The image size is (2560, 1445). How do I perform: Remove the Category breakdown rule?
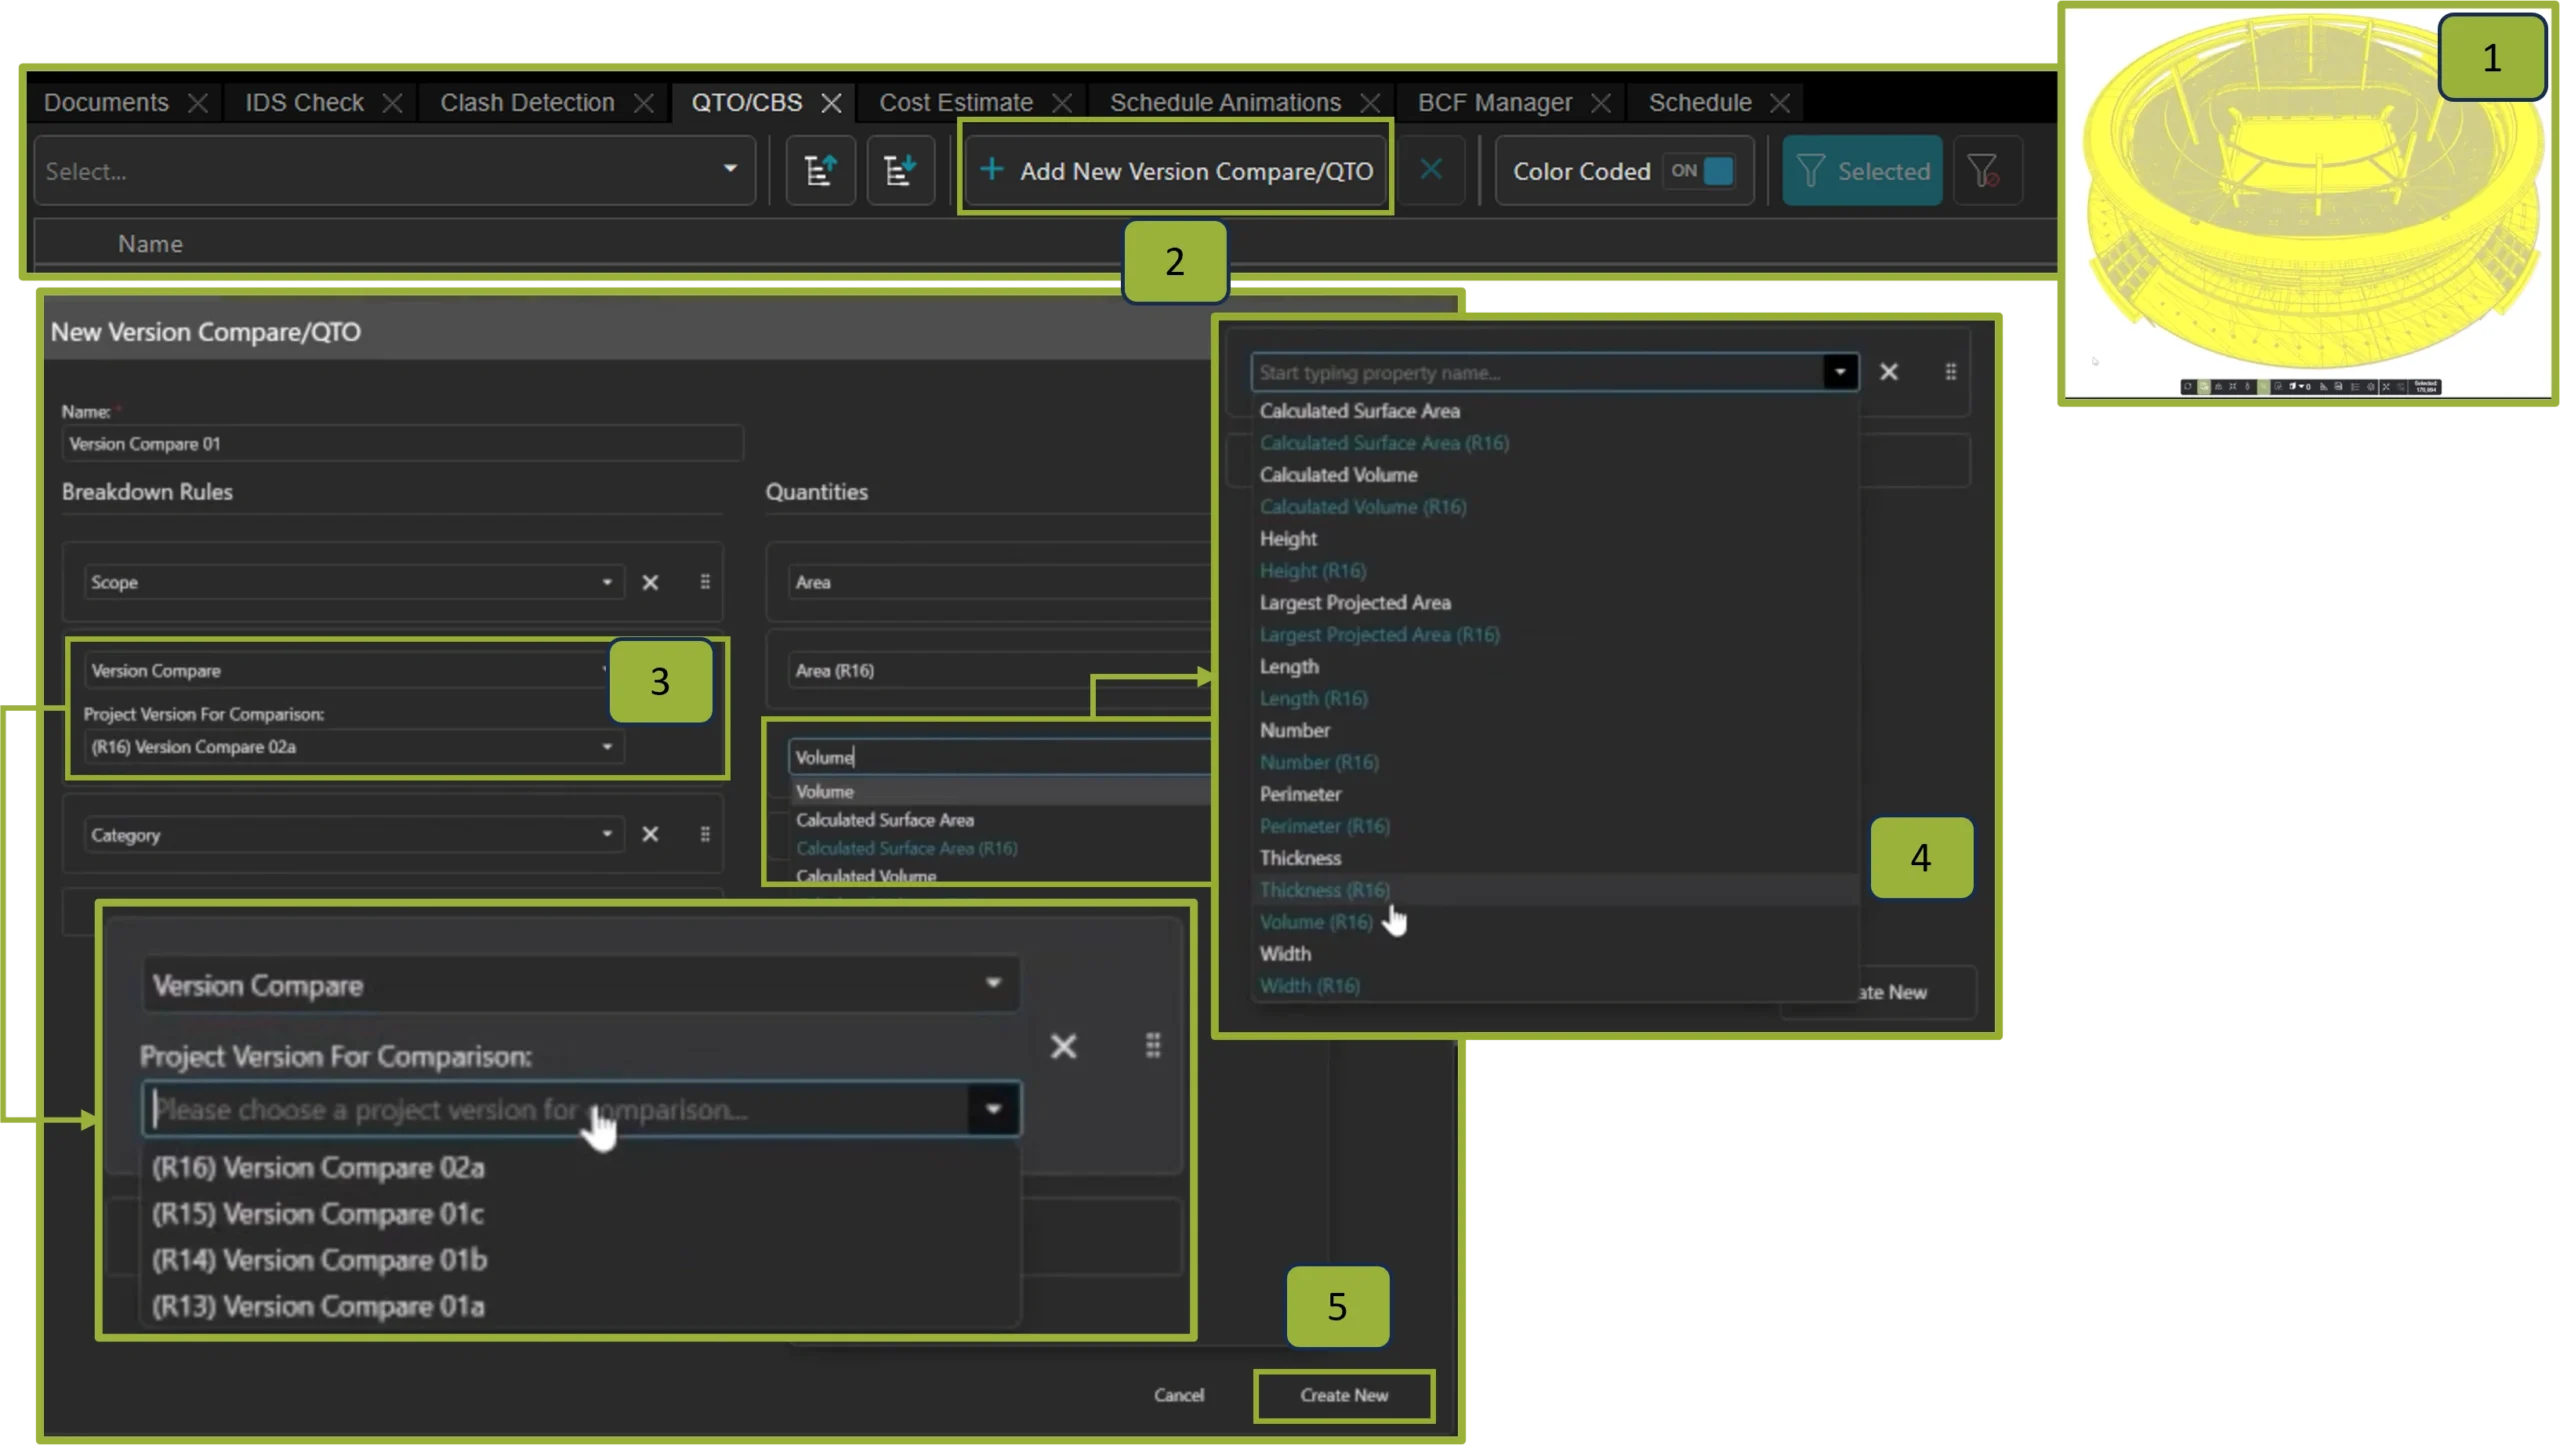click(x=650, y=834)
